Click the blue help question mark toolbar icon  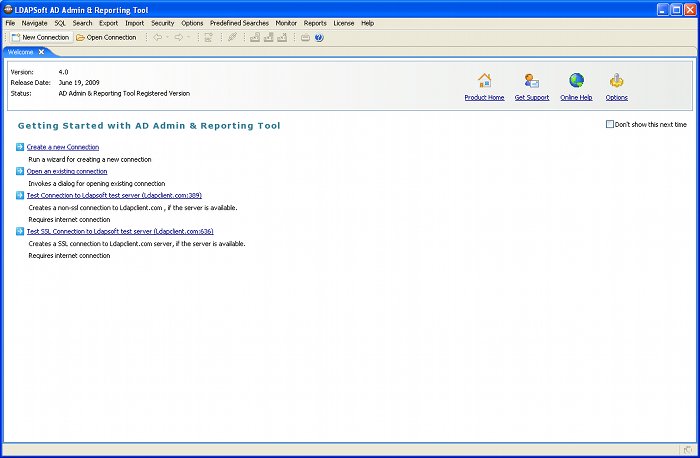coord(319,37)
